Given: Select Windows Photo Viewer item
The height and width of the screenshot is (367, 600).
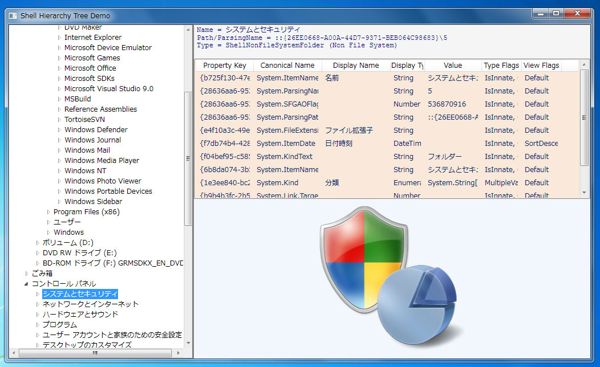Looking at the screenshot, I should [x=103, y=181].
